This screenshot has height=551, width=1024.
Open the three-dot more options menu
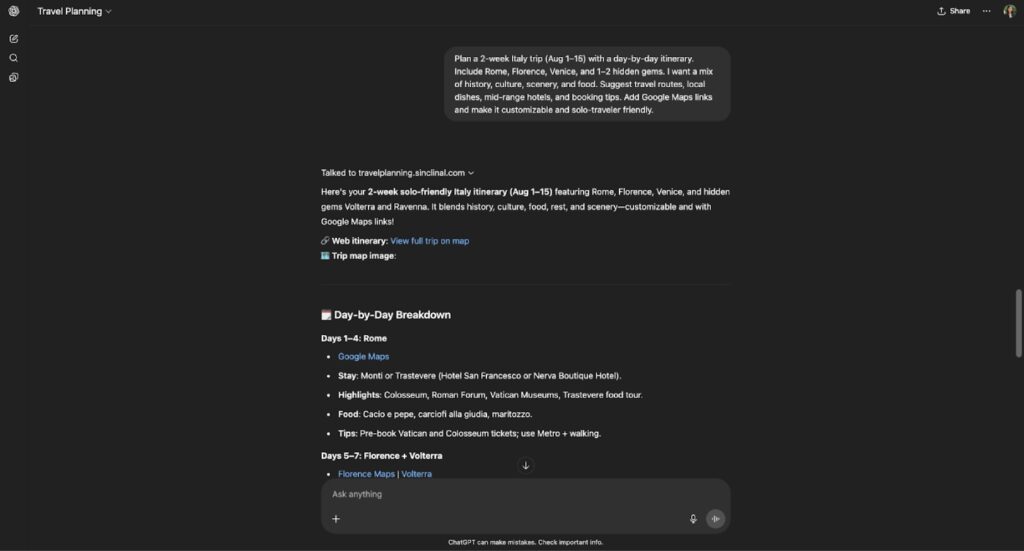[987, 11]
